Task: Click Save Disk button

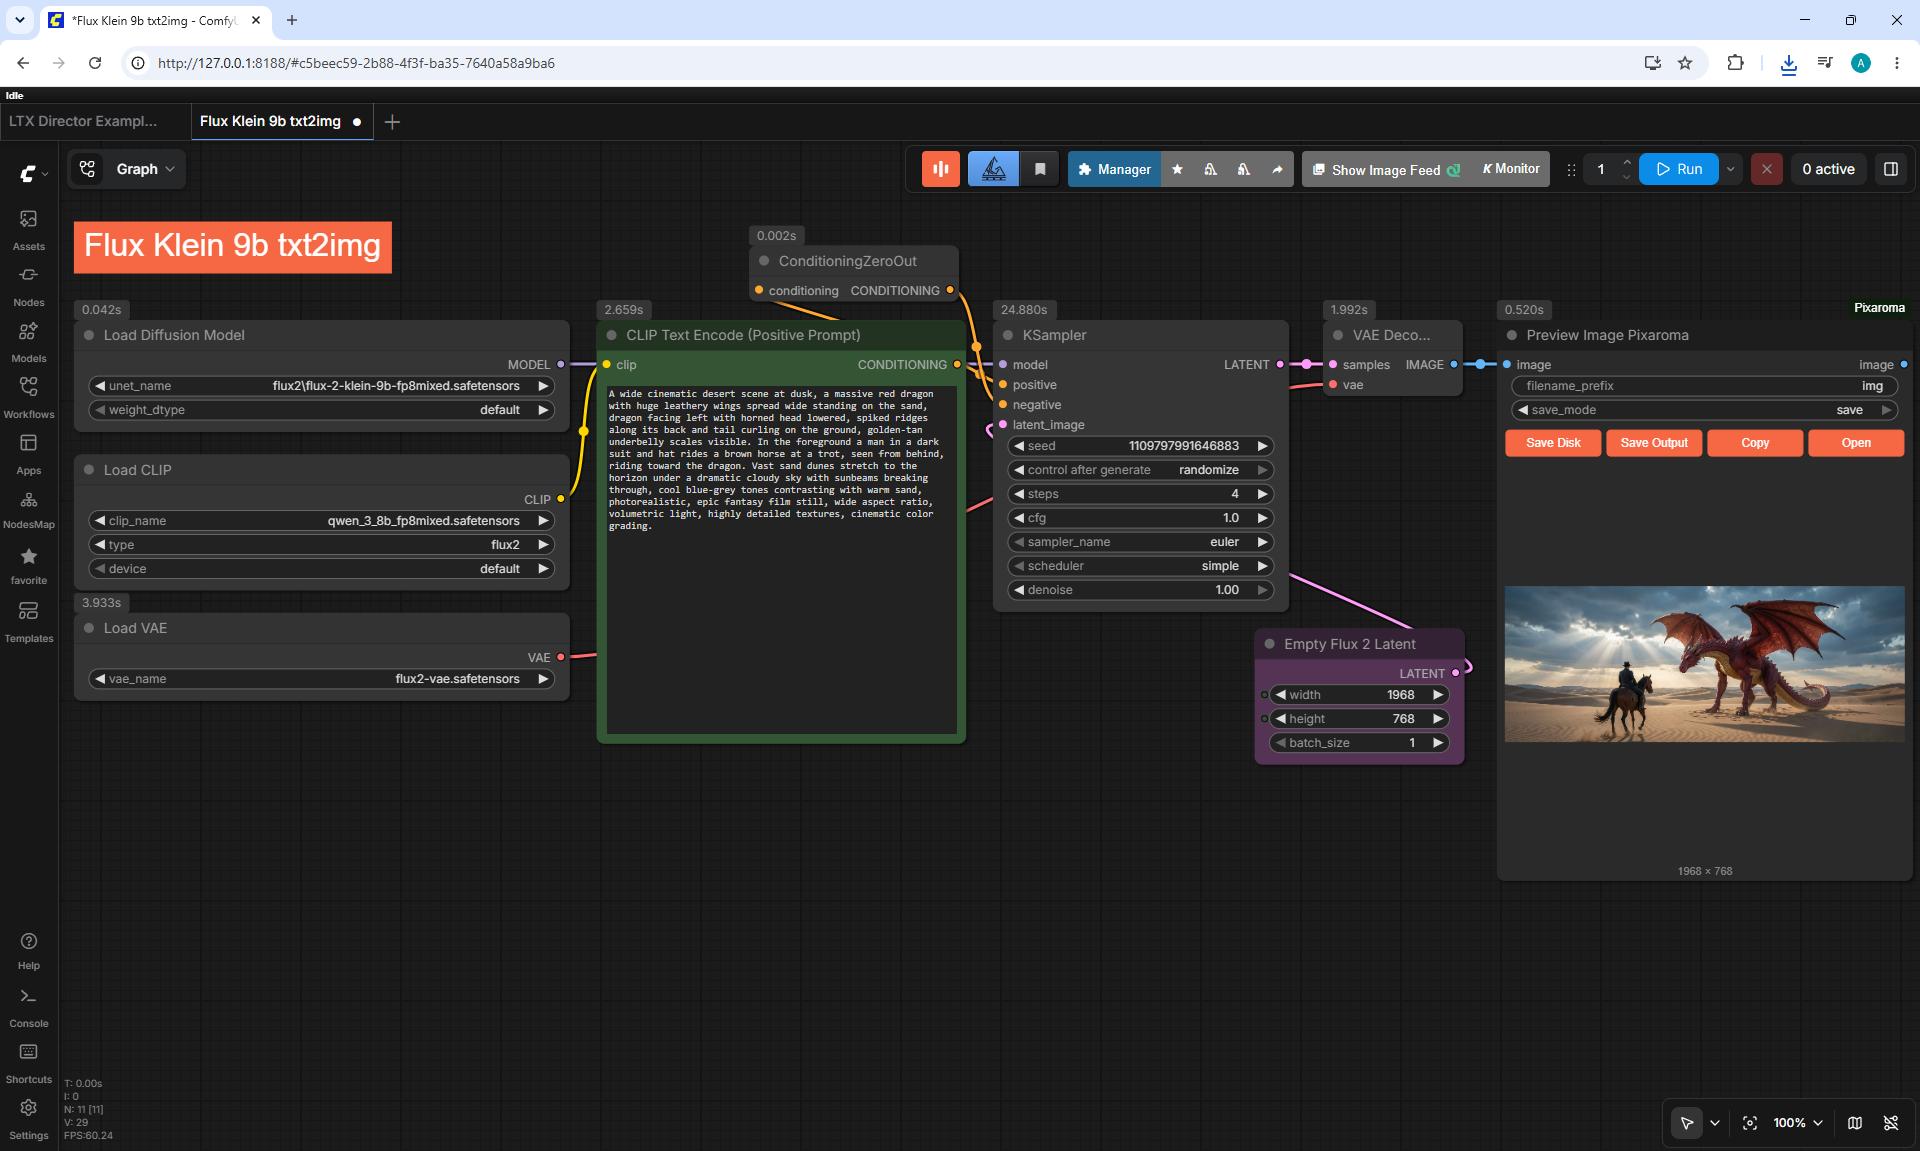Action: (x=1553, y=443)
